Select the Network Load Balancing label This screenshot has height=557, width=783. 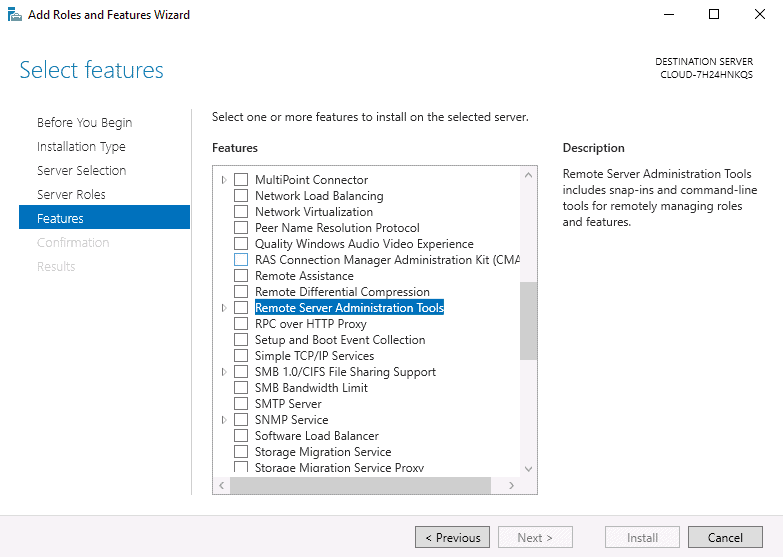coord(319,195)
